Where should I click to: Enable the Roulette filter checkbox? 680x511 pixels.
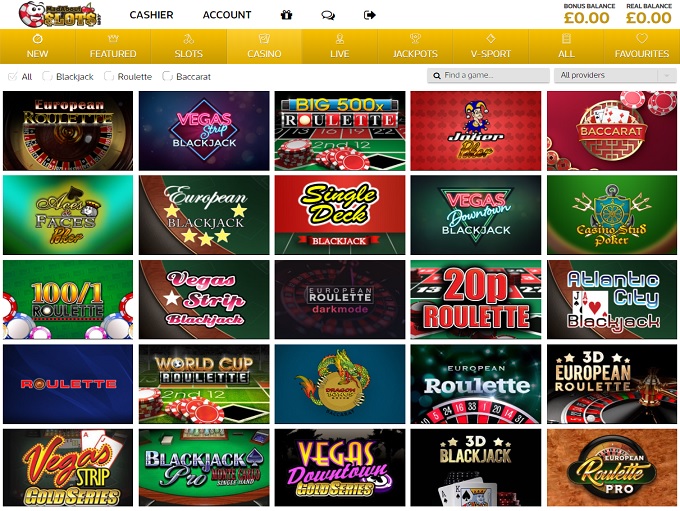click(109, 76)
